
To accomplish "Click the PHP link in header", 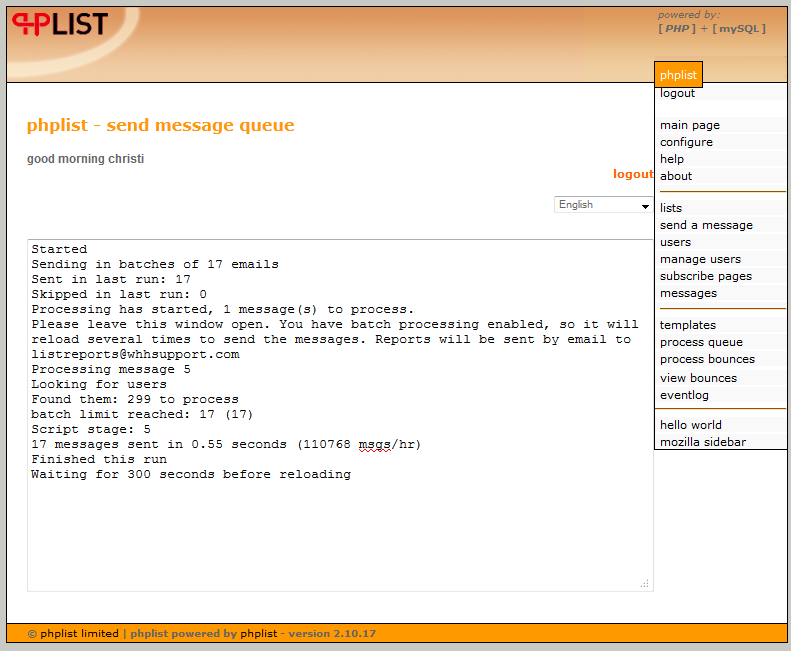I will [677, 29].
